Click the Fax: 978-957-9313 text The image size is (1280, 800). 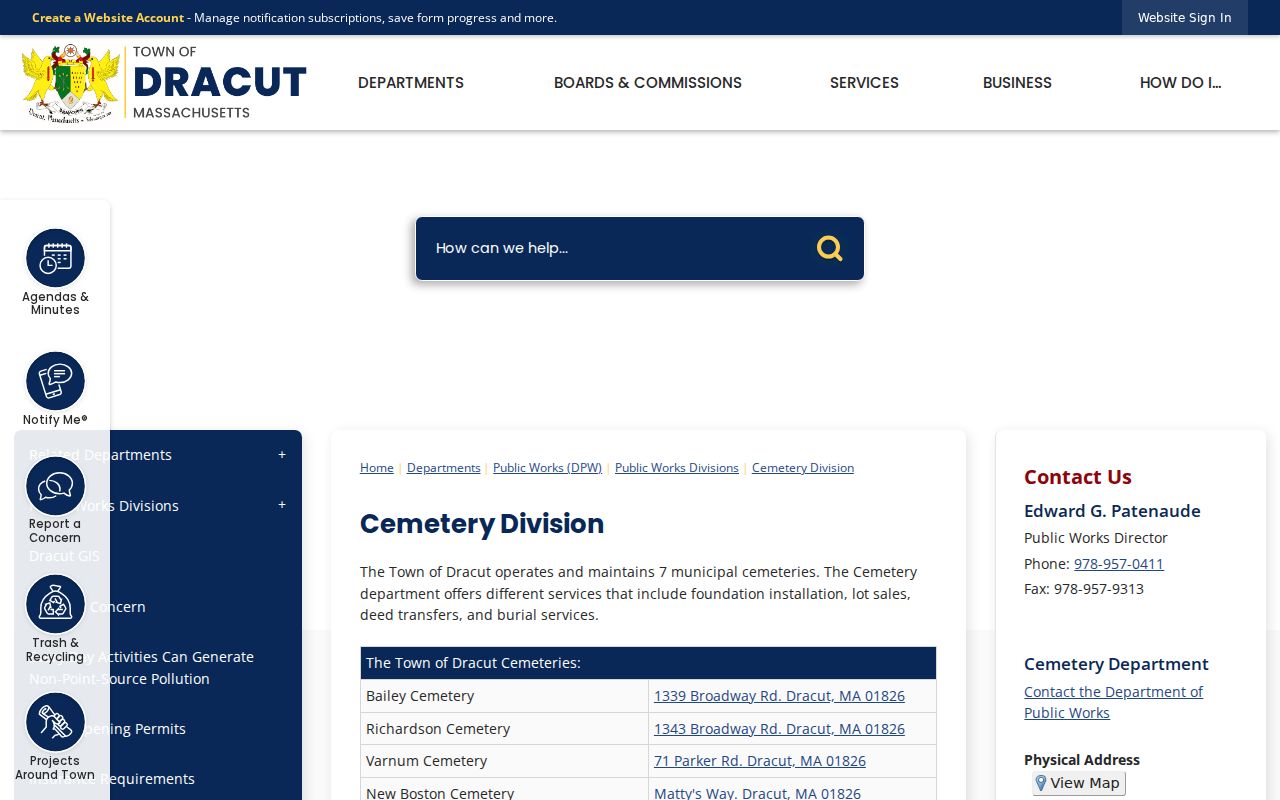pos(1084,589)
